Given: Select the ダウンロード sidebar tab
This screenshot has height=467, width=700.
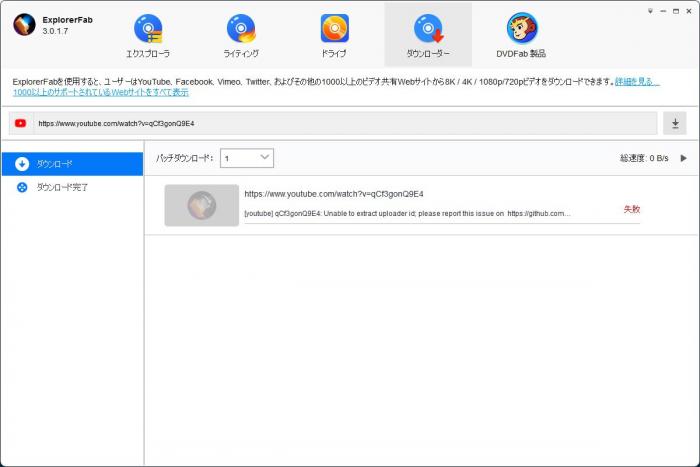Looking at the screenshot, I should click(x=72, y=164).
